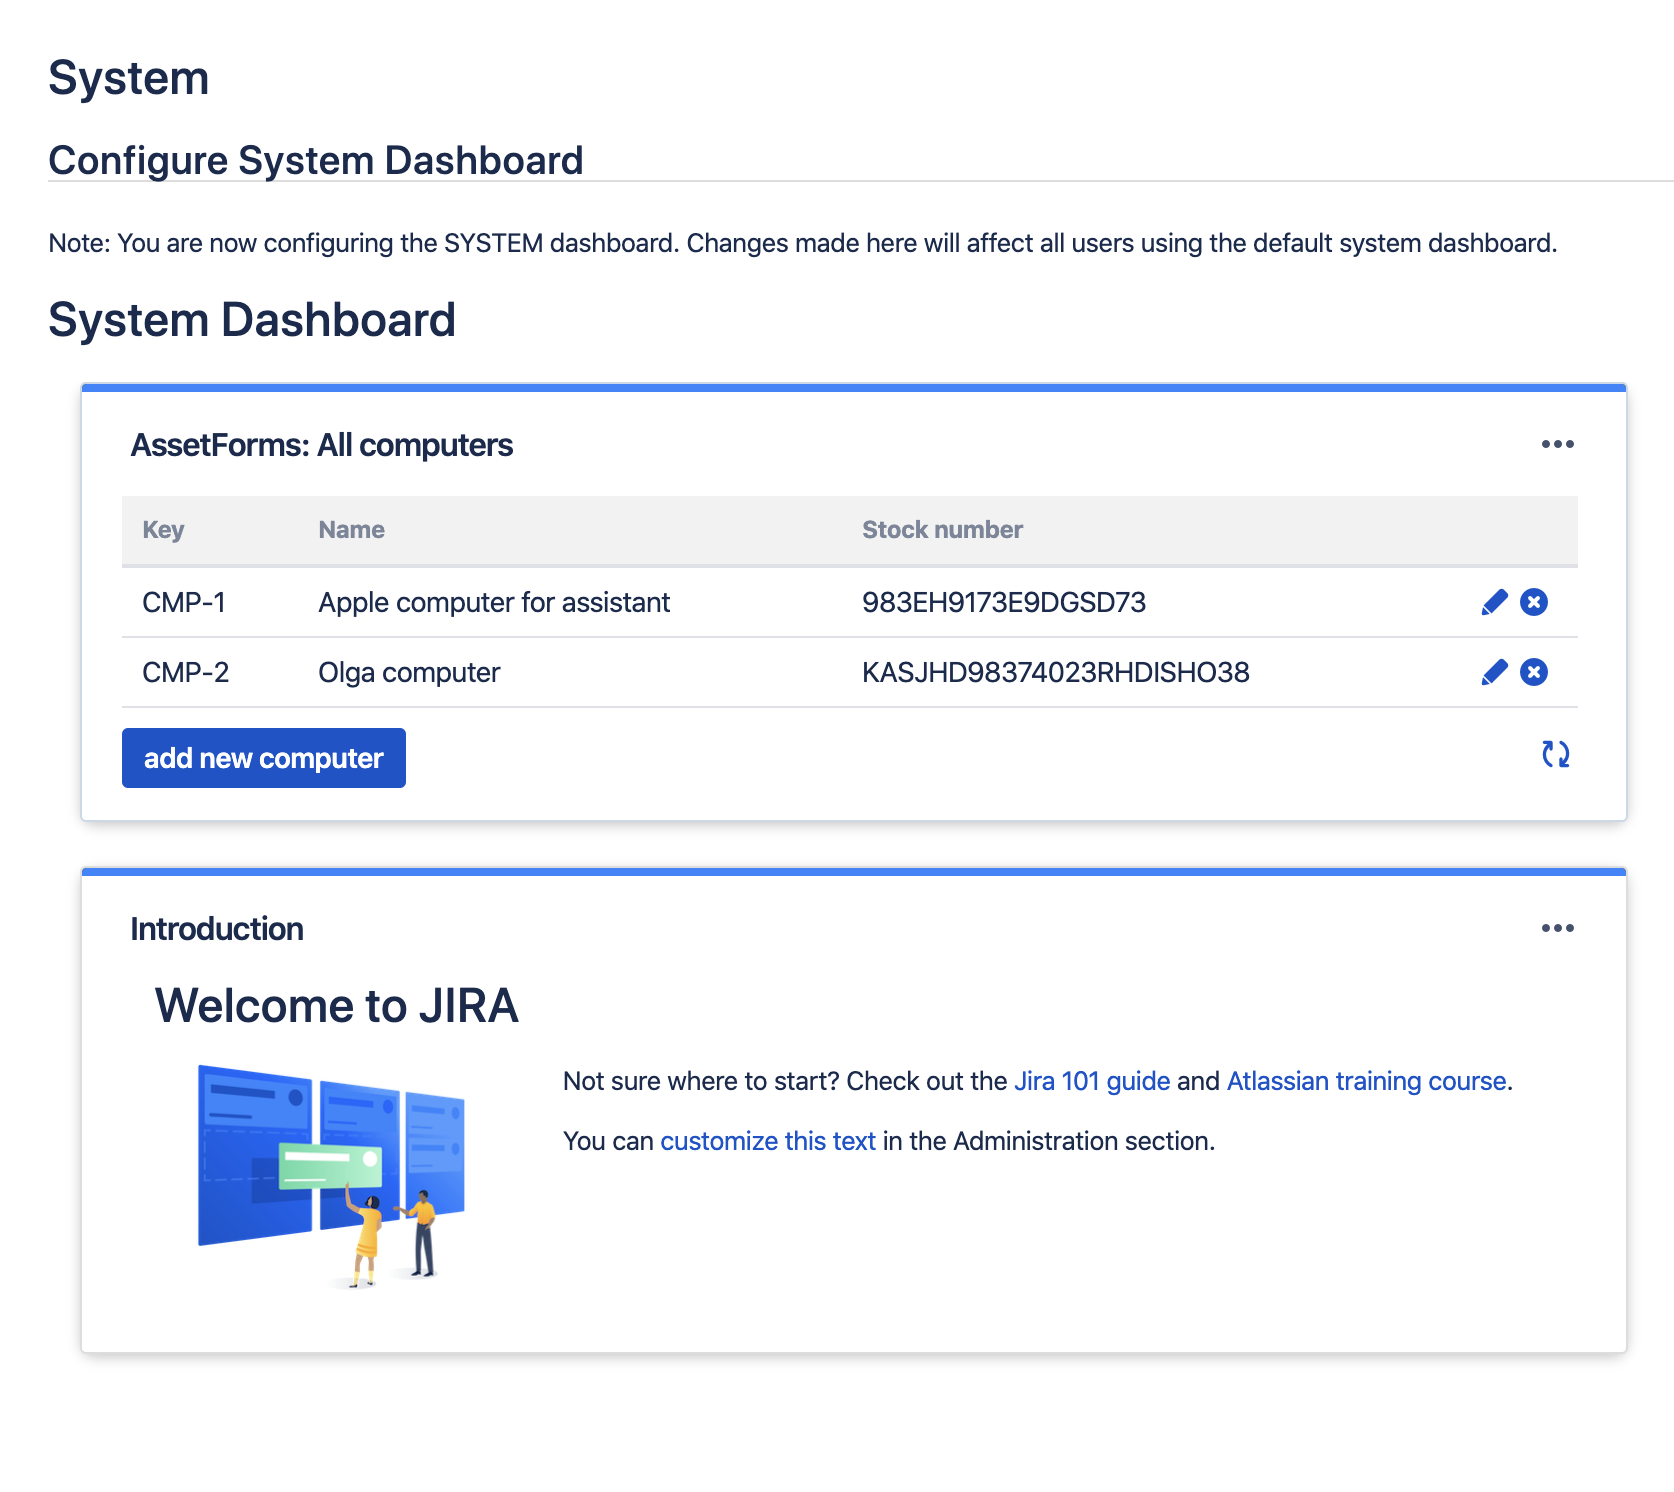Select stock number KASJHD98374023RHDISHO38

click(1056, 672)
